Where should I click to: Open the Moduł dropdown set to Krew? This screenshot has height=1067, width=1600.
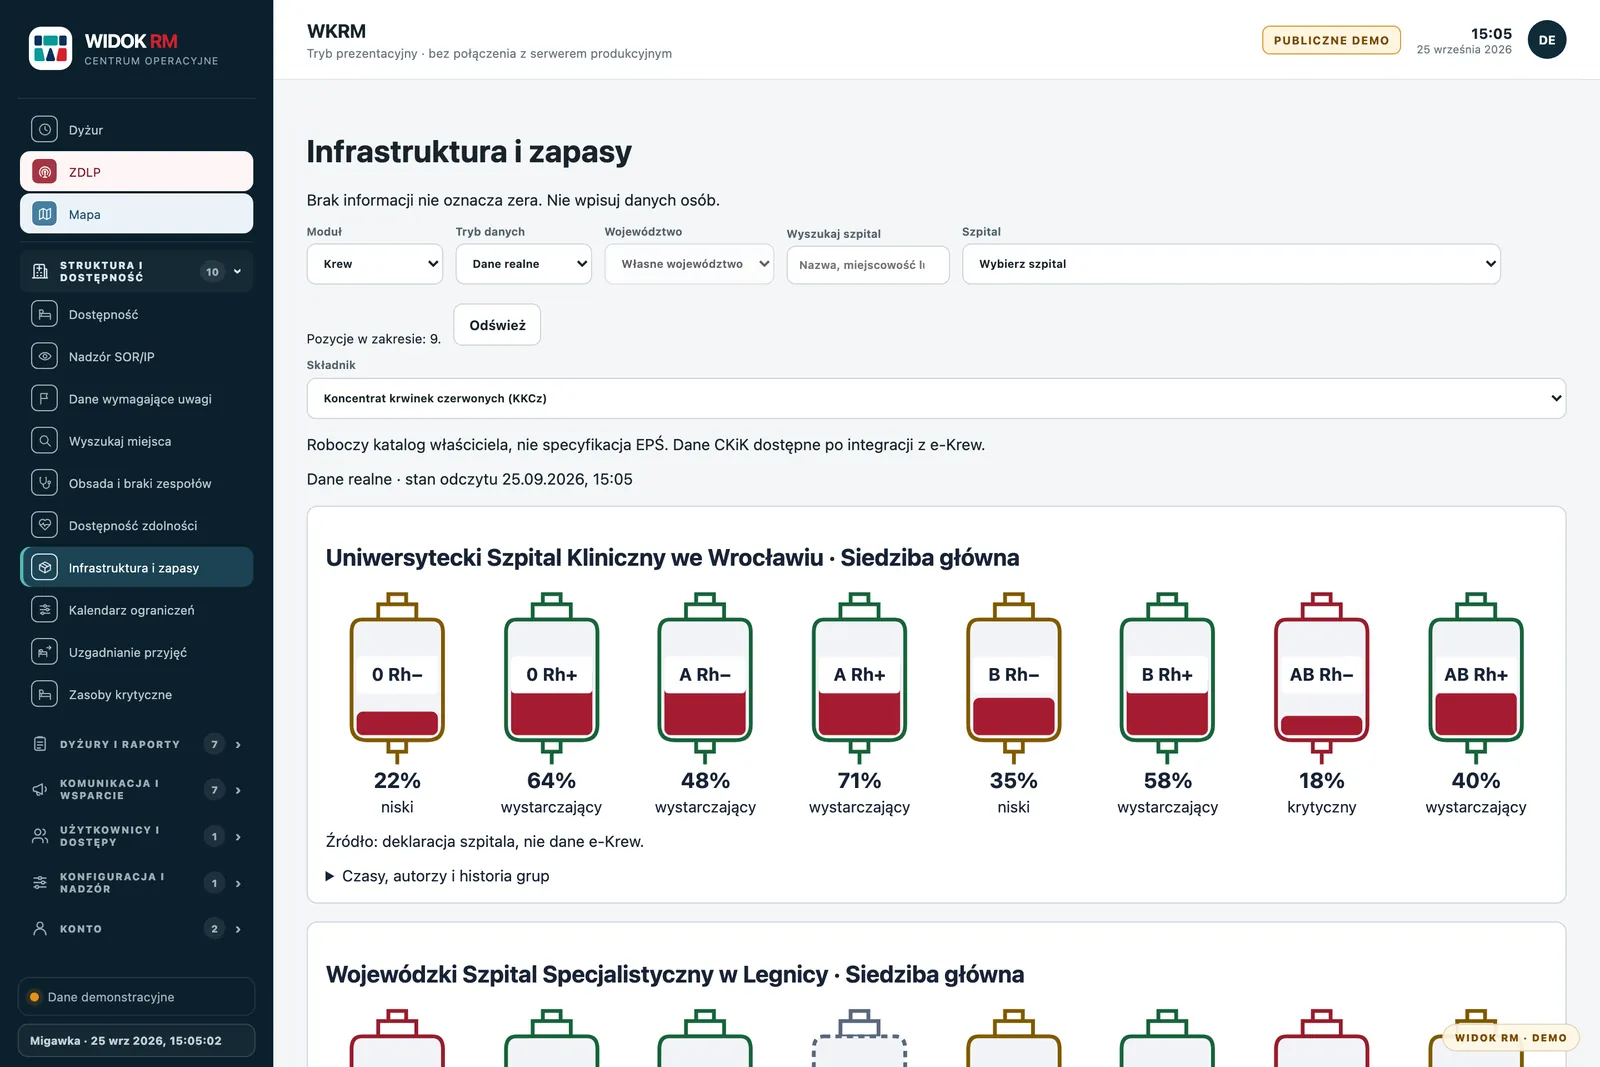tap(375, 264)
